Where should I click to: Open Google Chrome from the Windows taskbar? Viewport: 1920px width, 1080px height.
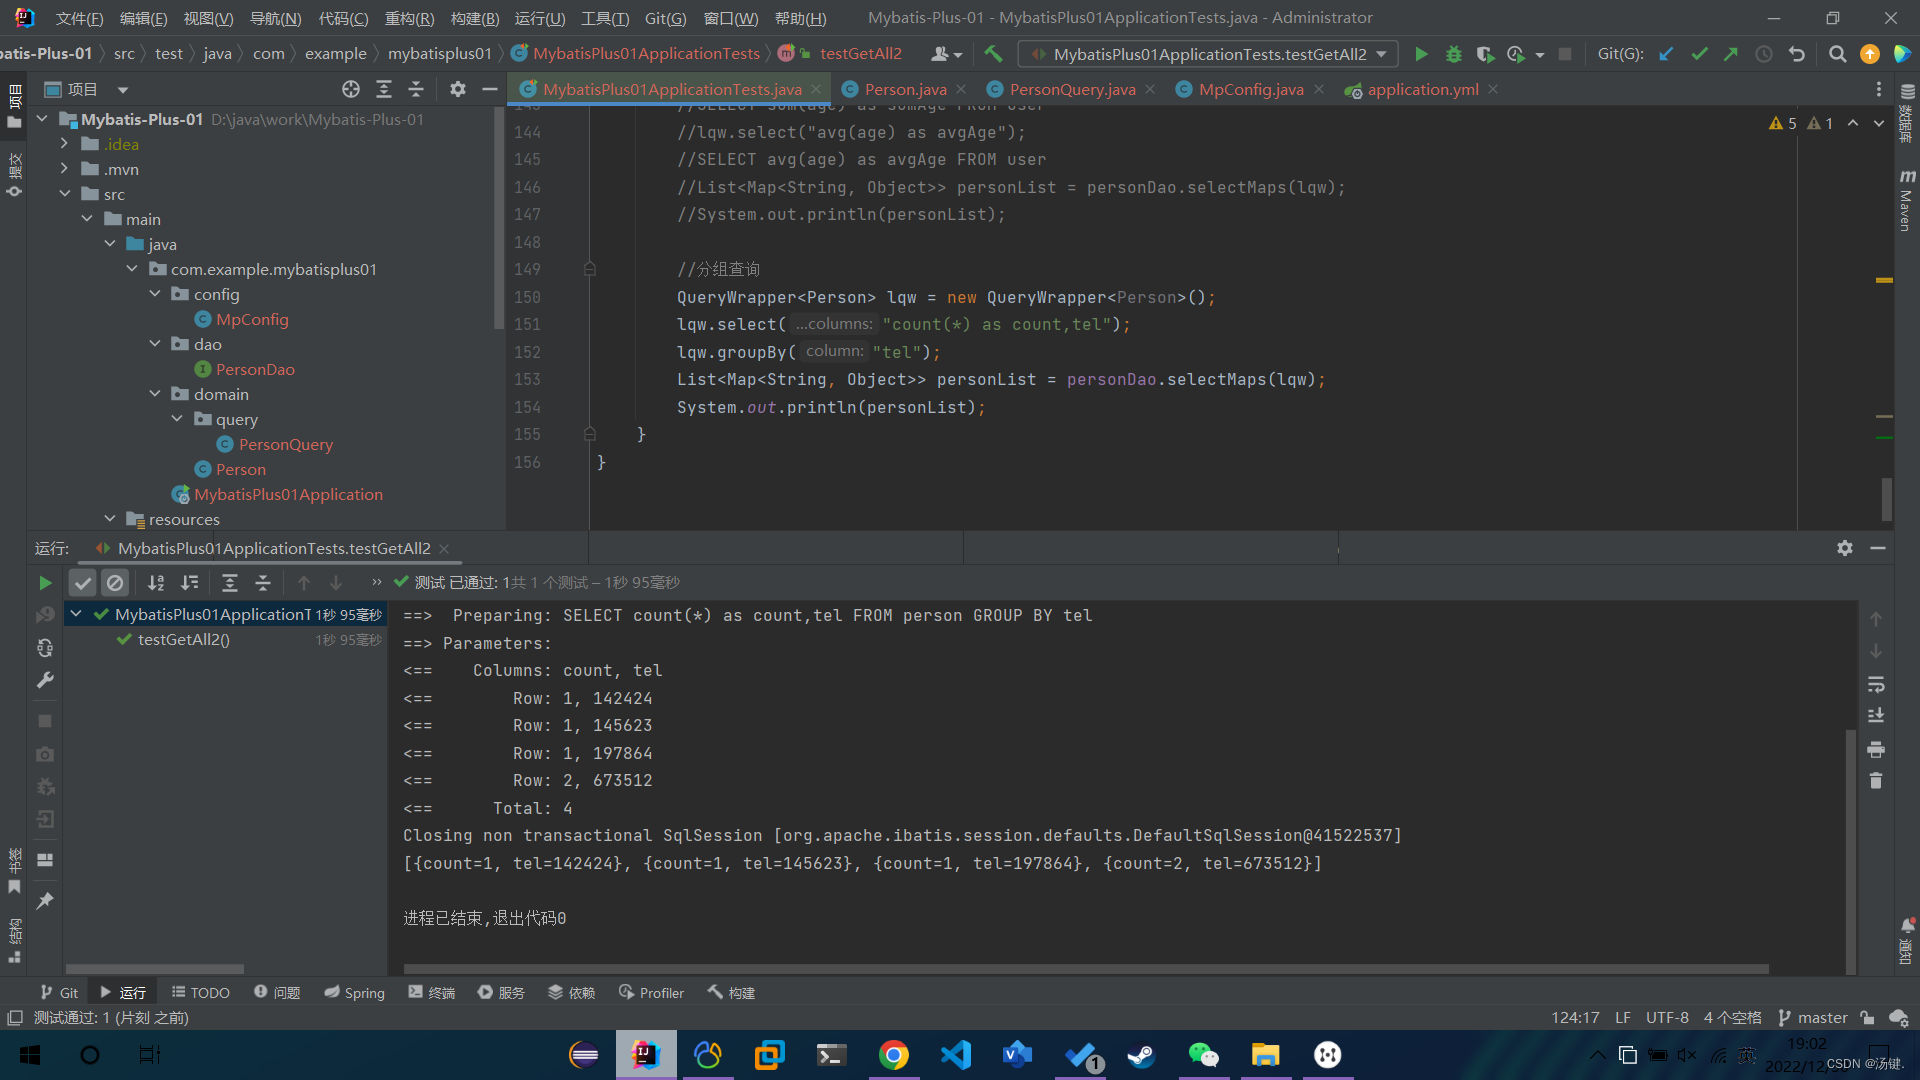[x=894, y=1055]
